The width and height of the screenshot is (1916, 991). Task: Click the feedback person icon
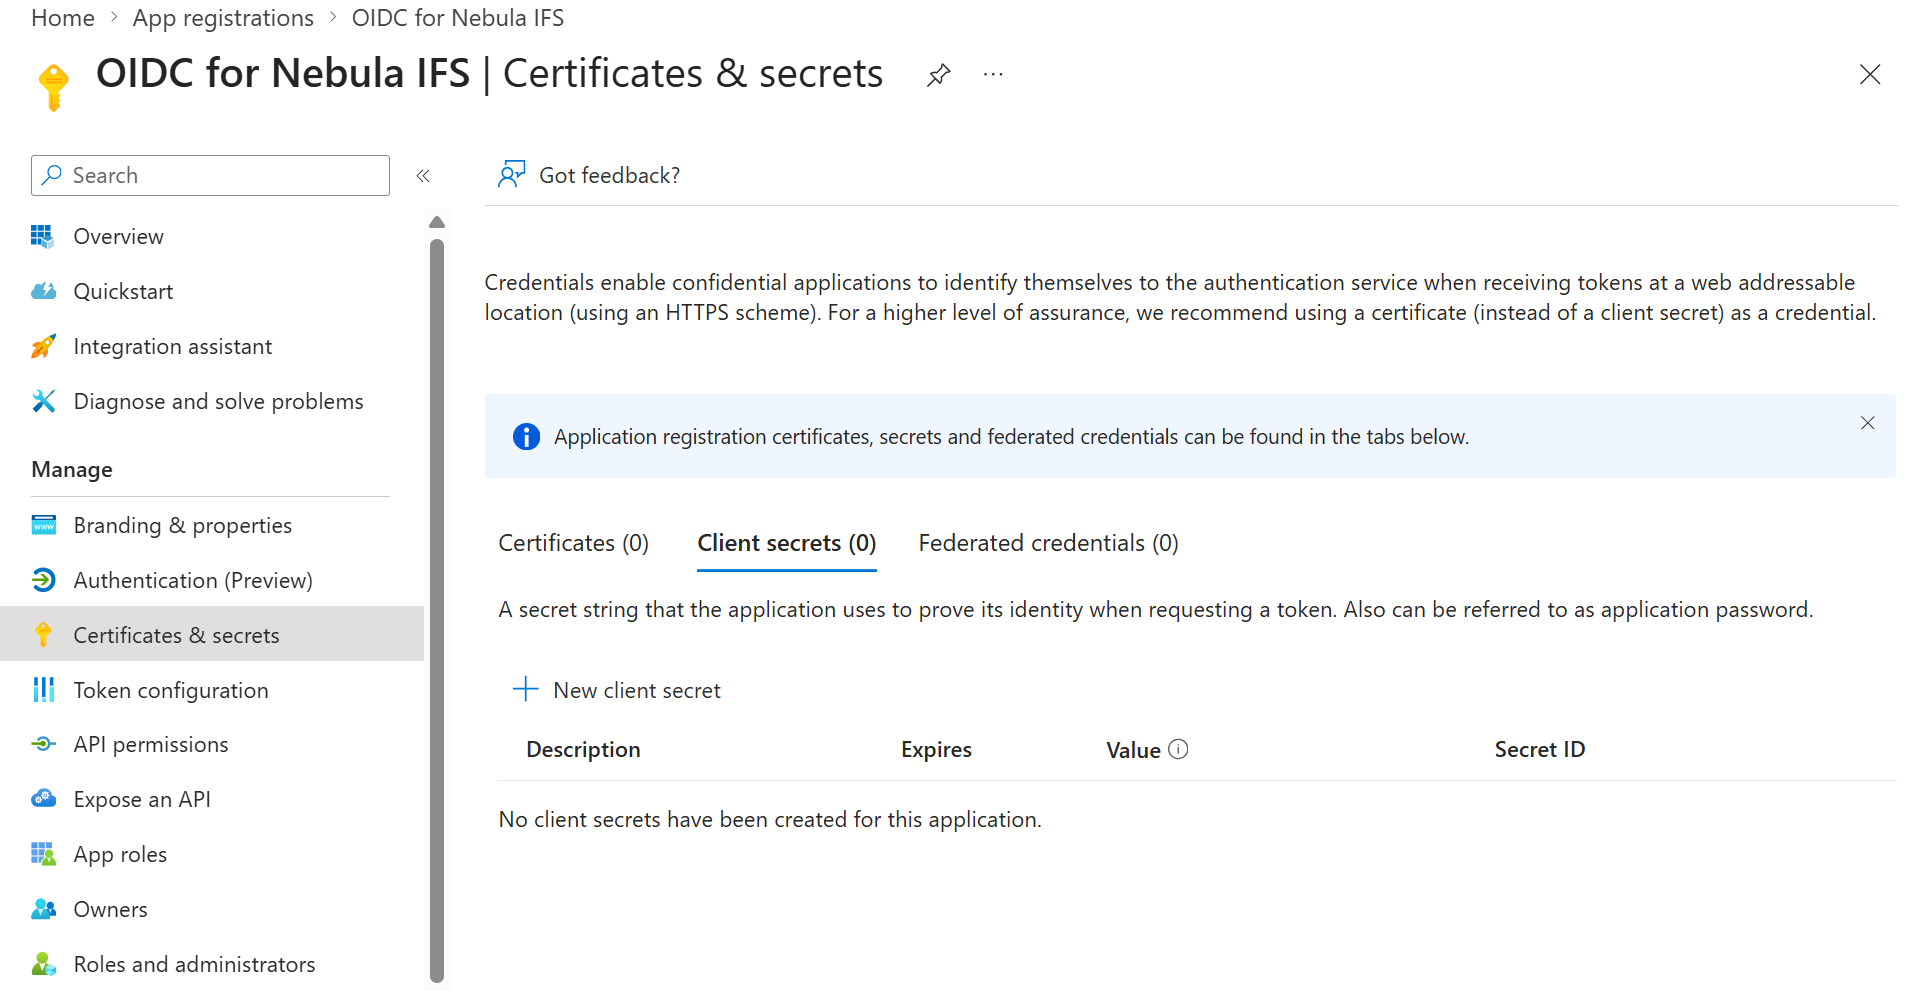coord(511,175)
